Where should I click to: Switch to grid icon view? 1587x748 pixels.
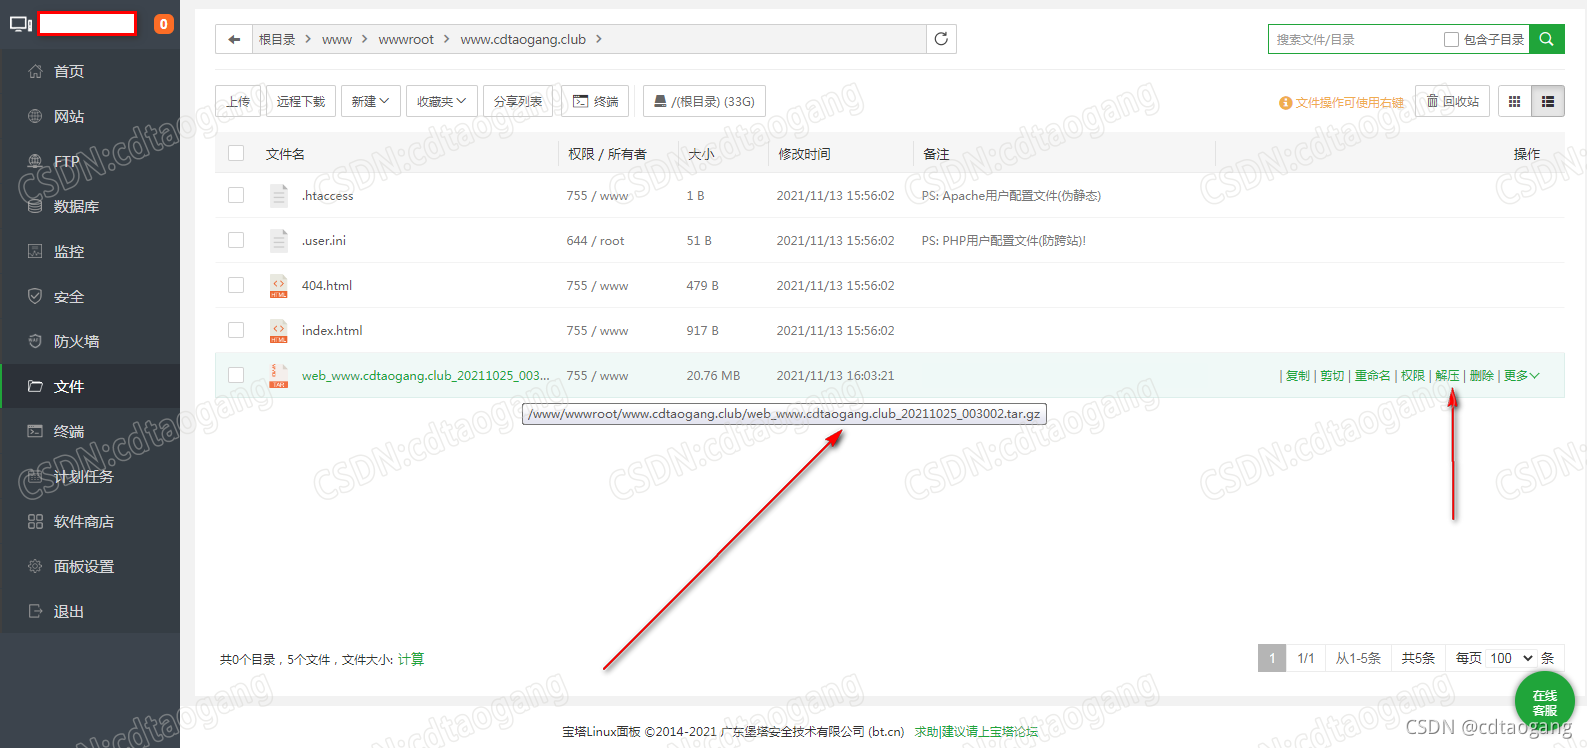(x=1514, y=101)
